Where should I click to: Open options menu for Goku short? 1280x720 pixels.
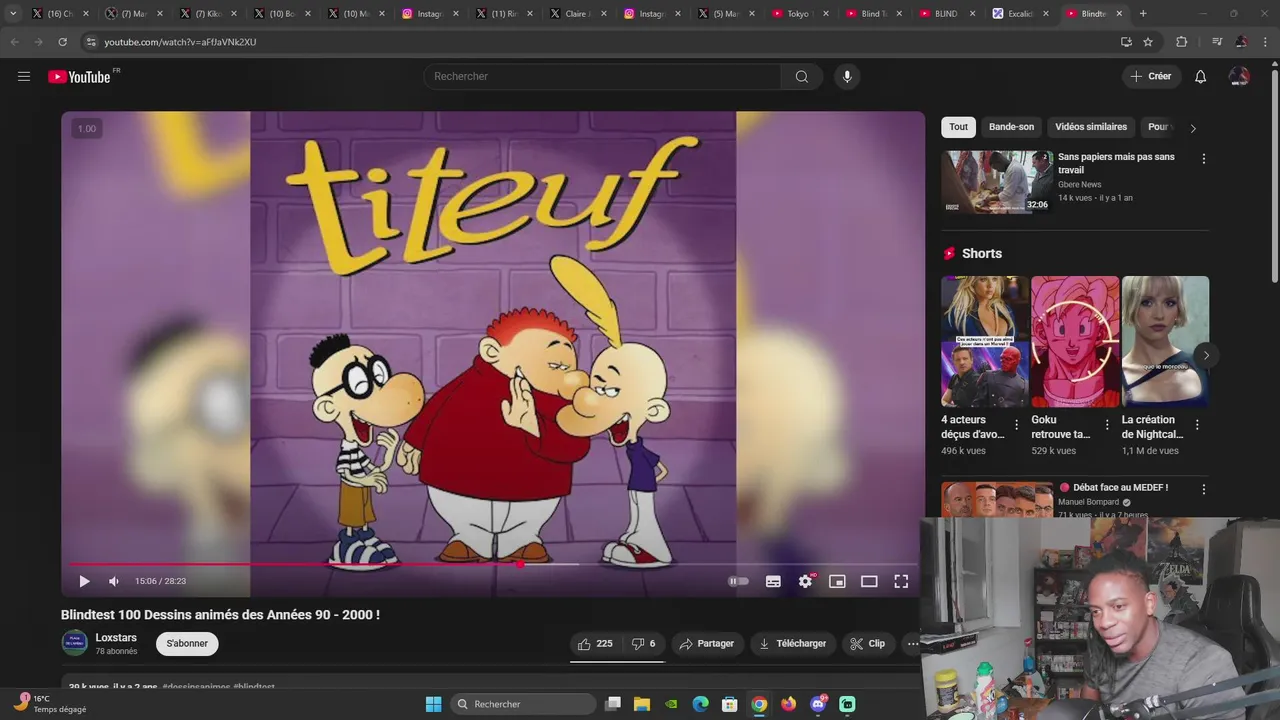coord(1107,425)
